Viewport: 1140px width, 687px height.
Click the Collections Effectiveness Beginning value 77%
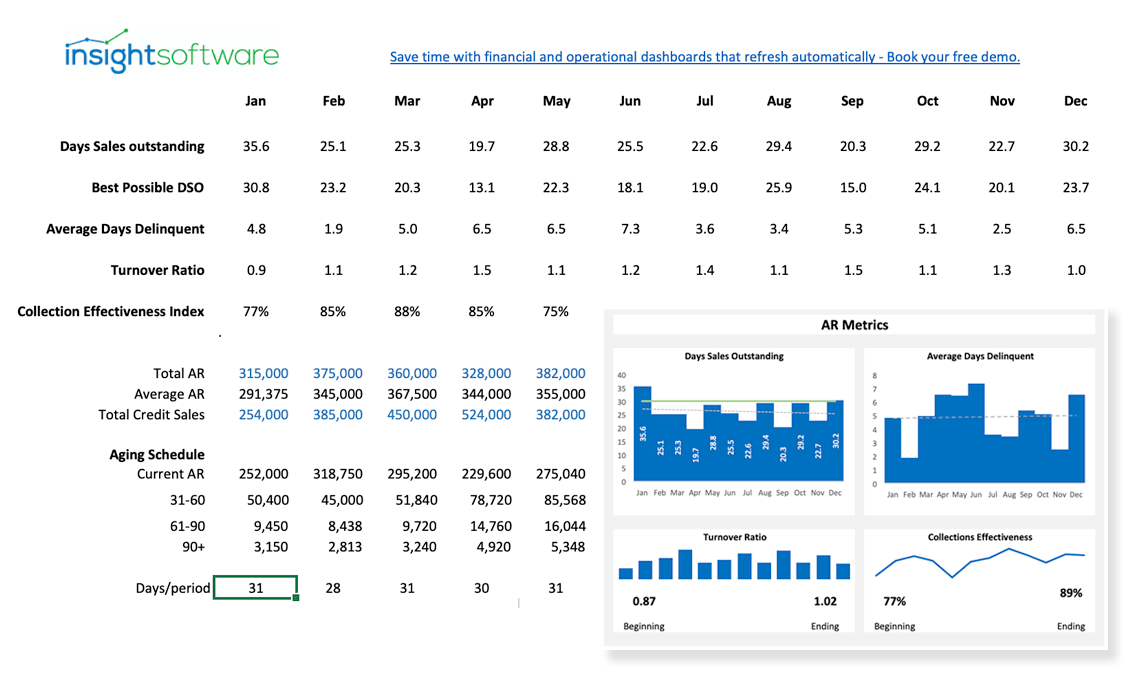point(894,601)
